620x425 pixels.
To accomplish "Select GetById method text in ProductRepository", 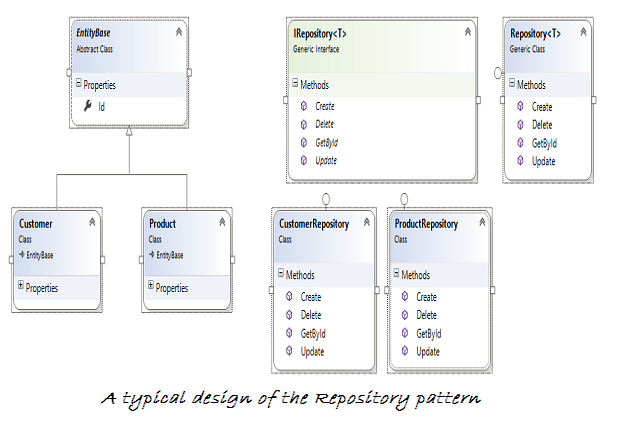I will coord(429,334).
